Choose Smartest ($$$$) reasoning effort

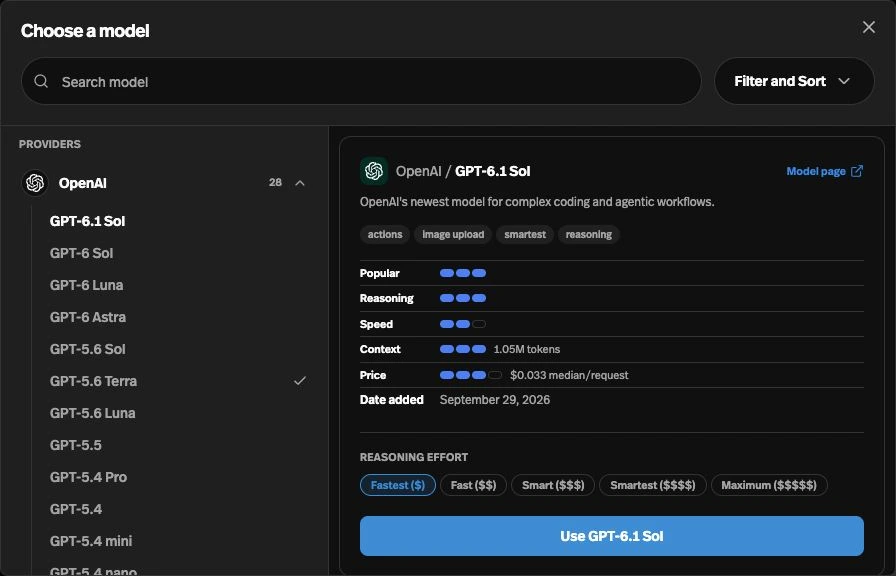click(653, 485)
